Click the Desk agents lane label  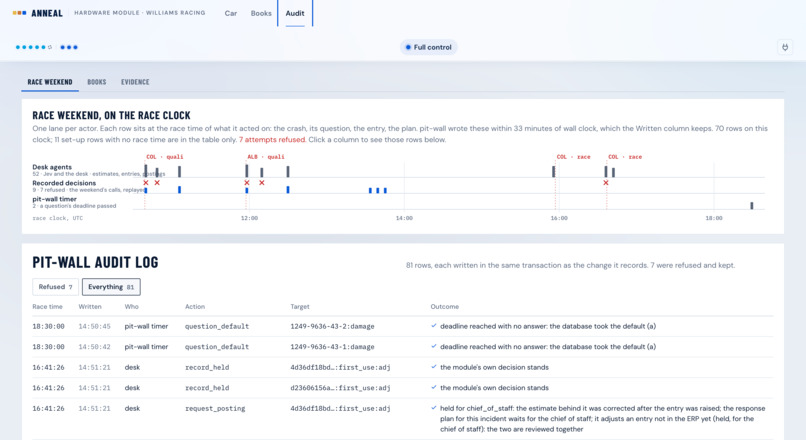pyautogui.click(x=52, y=167)
